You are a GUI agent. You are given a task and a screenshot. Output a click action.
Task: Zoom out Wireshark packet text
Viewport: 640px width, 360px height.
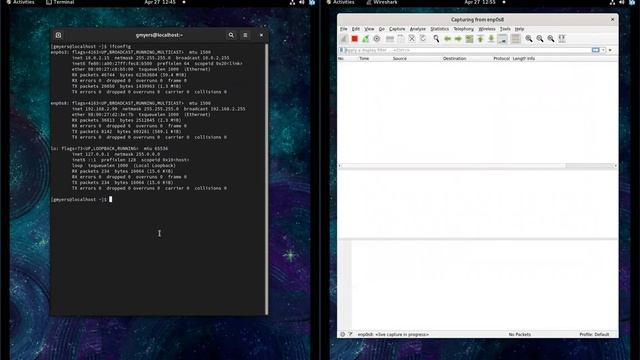[540, 39]
